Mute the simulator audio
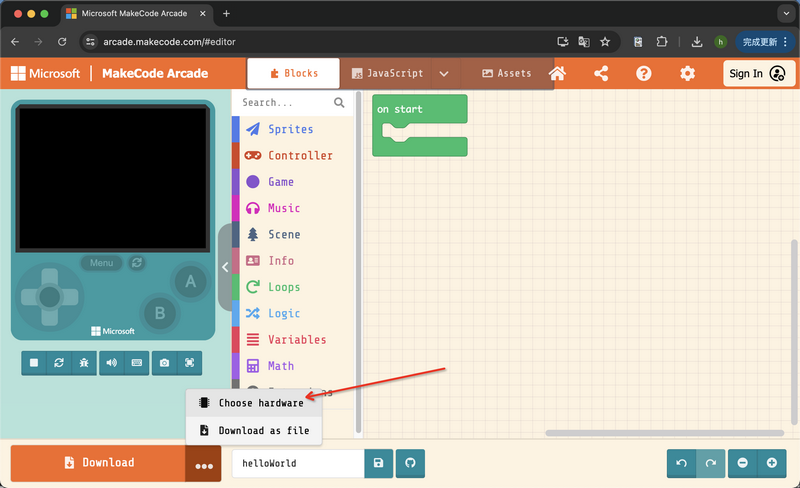This screenshot has height=488, width=800. [111, 363]
